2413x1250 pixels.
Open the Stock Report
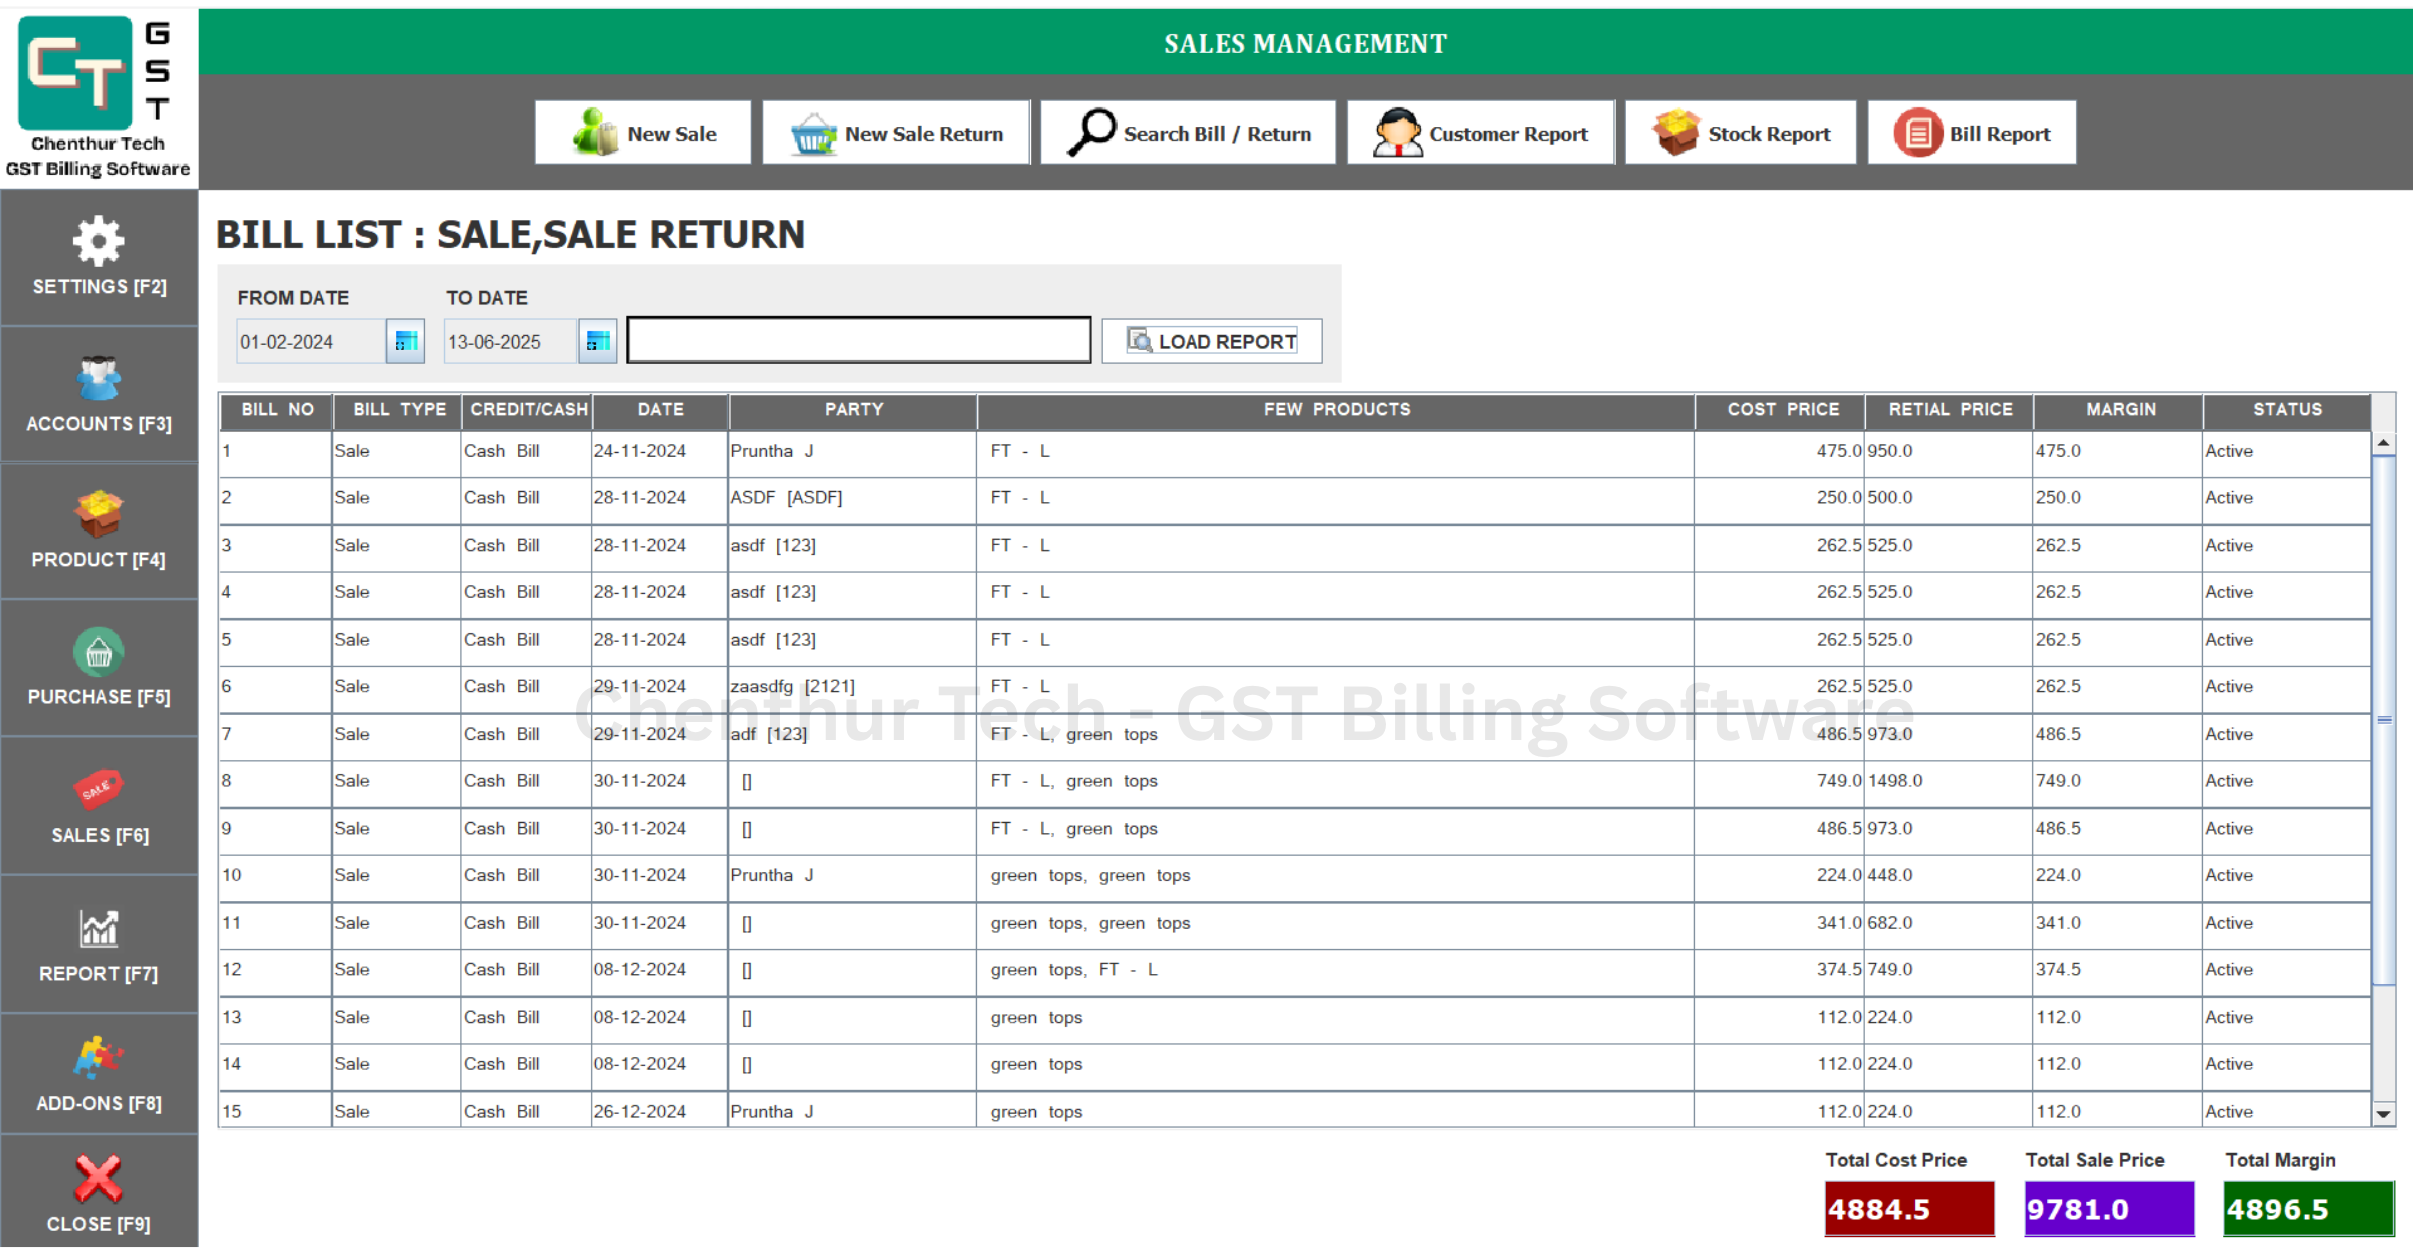click(1740, 133)
